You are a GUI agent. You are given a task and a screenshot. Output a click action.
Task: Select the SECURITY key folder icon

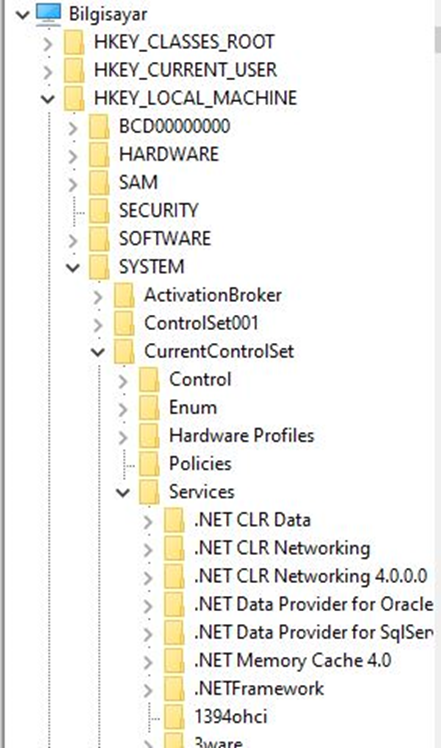[x=99, y=210]
